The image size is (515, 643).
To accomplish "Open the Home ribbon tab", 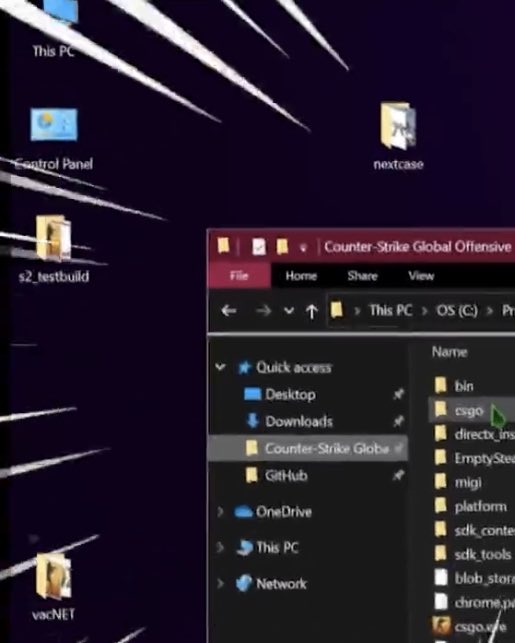I will (x=301, y=276).
